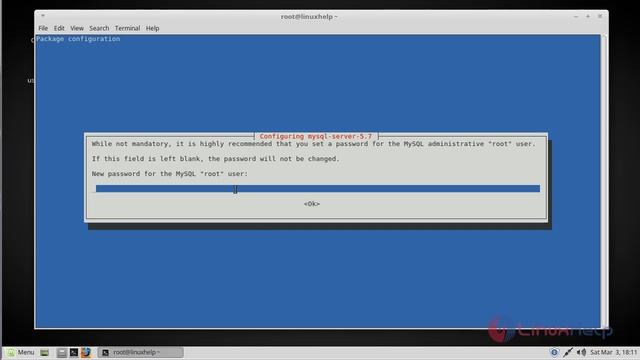Screen dimensions: 640x360
Task: Click the 'If this field is left blank' line
Action: 216,159
